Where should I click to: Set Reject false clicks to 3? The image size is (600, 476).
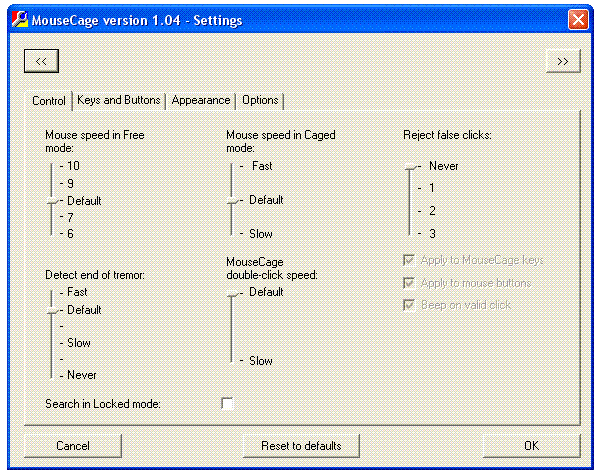coord(432,233)
